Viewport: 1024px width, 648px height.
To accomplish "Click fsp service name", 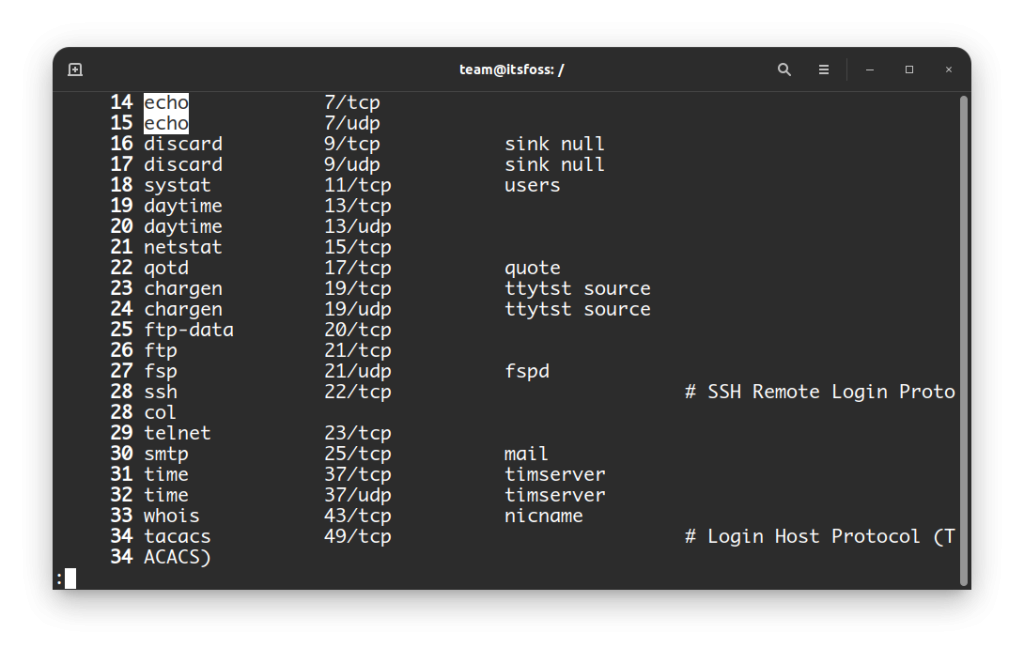I will 161,372.
